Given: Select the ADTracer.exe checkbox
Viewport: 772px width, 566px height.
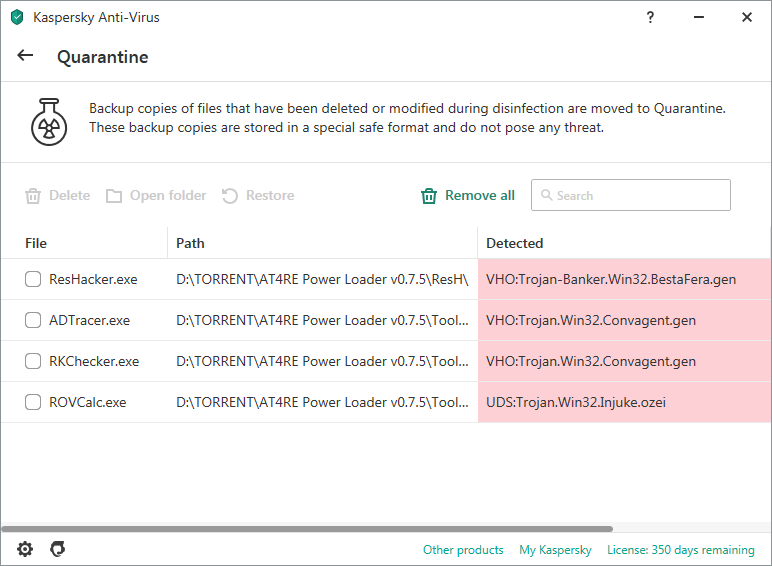Looking at the screenshot, I should 33,320.
